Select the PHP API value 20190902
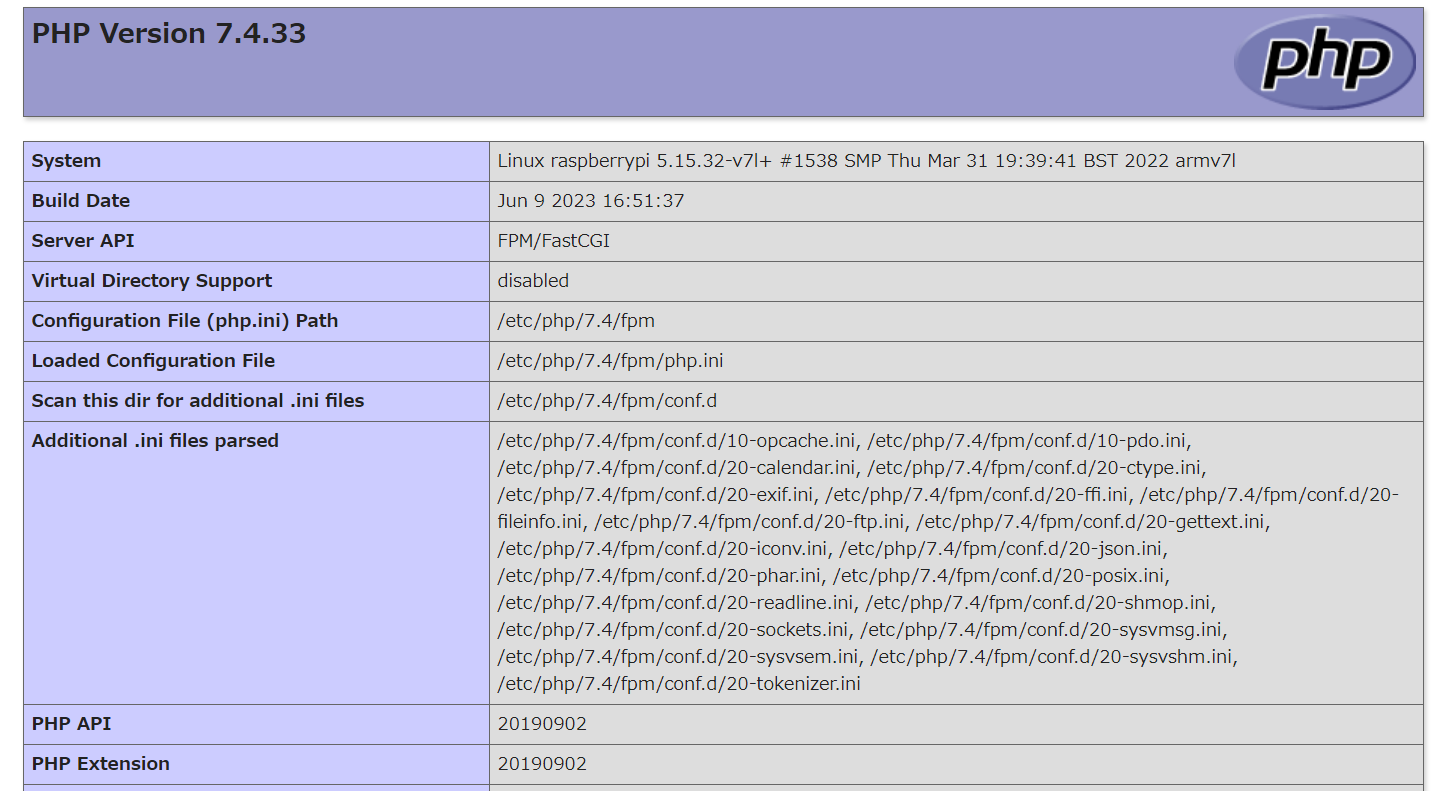This screenshot has height=791, width=1445. 542,724
